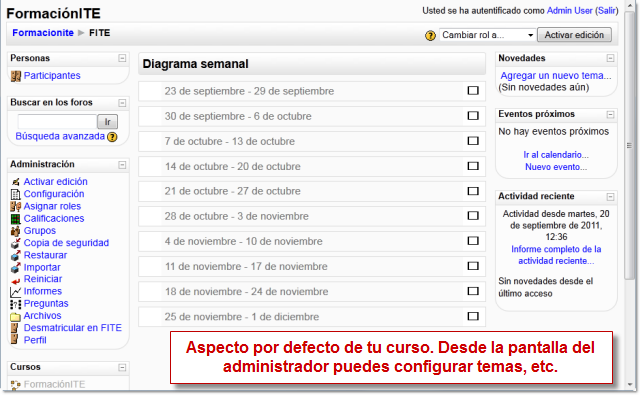Collapse the Novedades block

pyautogui.click(x=610, y=58)
